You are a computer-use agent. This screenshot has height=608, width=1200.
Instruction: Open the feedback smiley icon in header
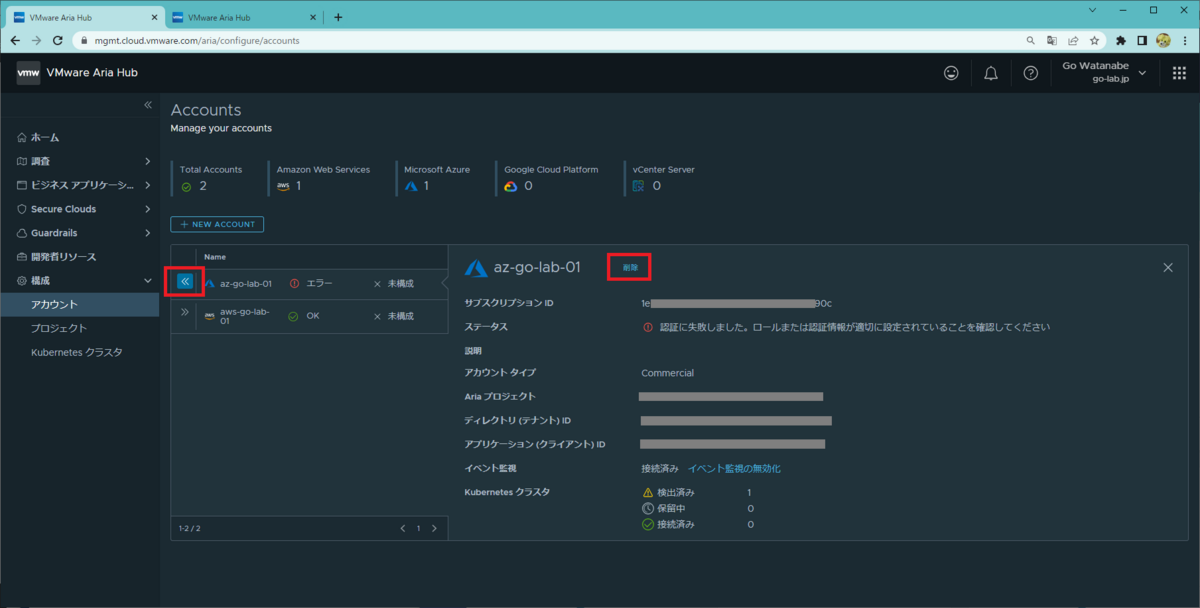[951, 73]
